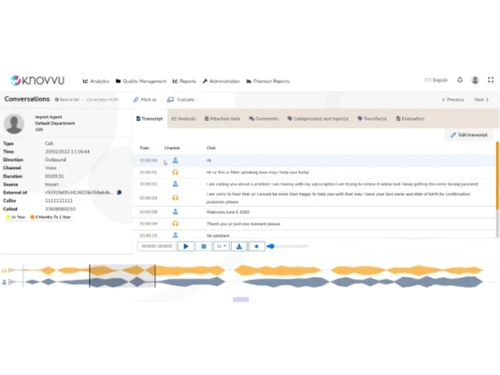Open the Premium Reports menu

pos(268,81)
